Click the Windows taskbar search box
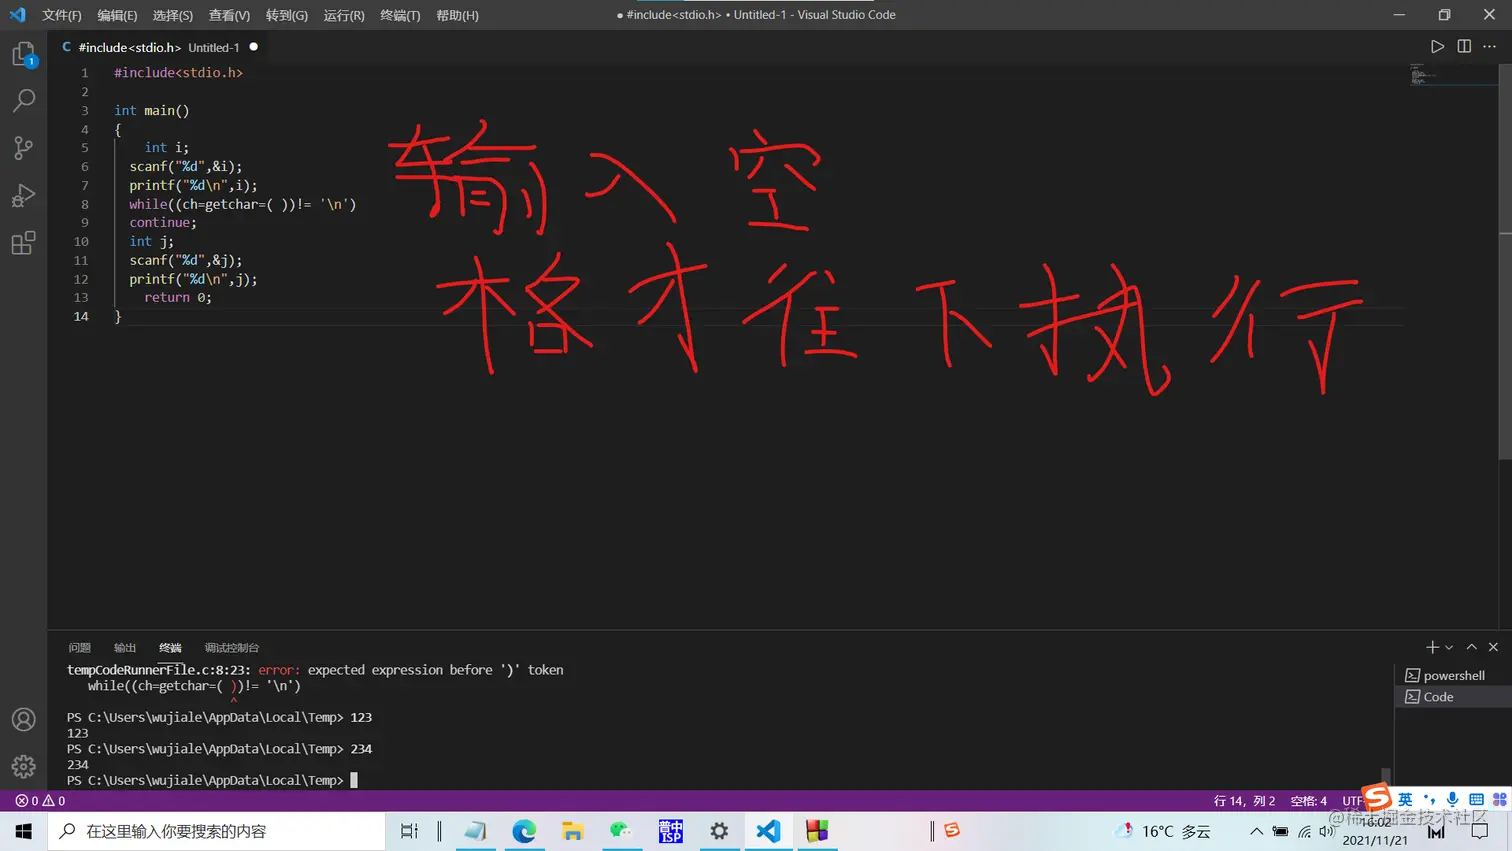Viewport: 1512px width, 851px height. point(216,831)
